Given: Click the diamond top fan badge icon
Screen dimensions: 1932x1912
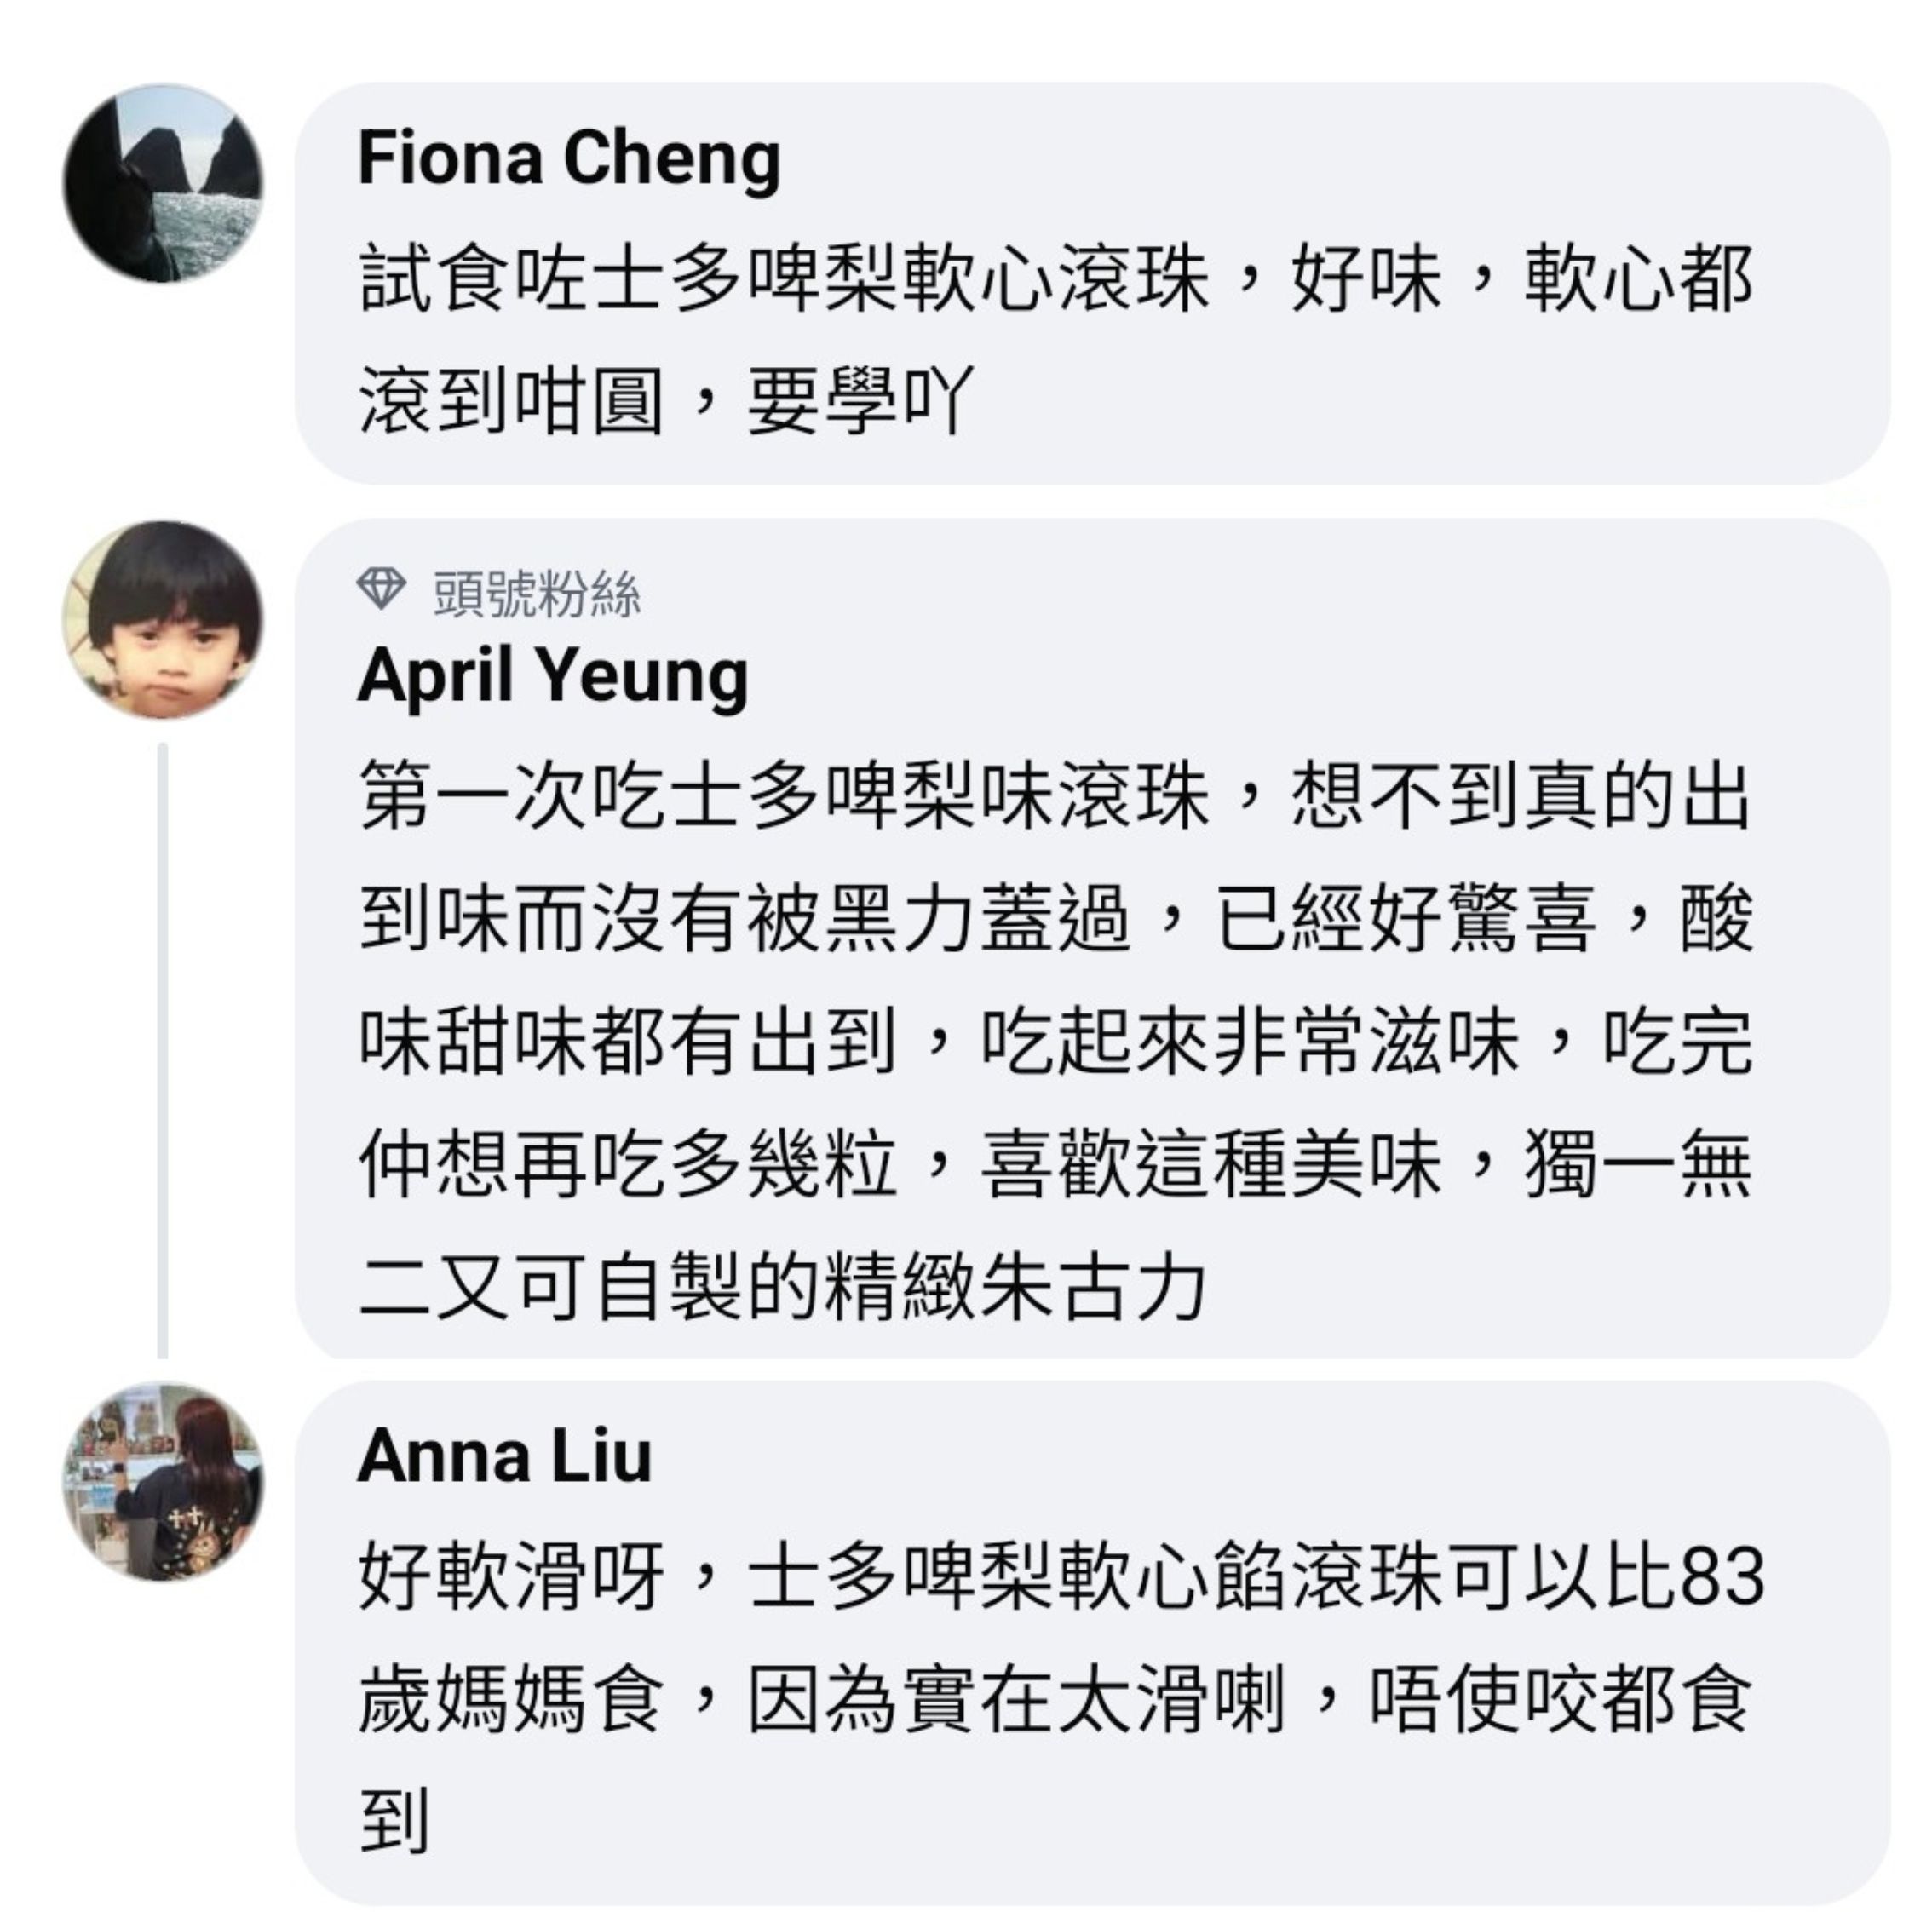Looking at the screenshot, I should coord(381,590).
